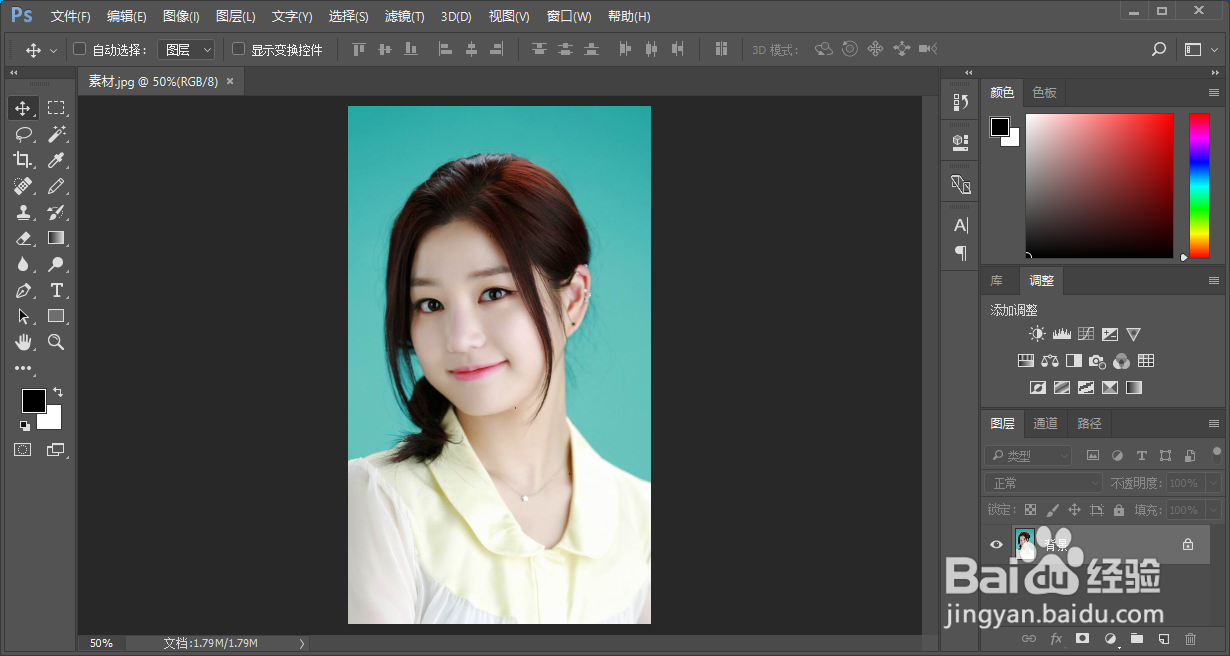Open the 图像(I) menu
This screenshot has width=1230, height=656.
pos(181,17)
